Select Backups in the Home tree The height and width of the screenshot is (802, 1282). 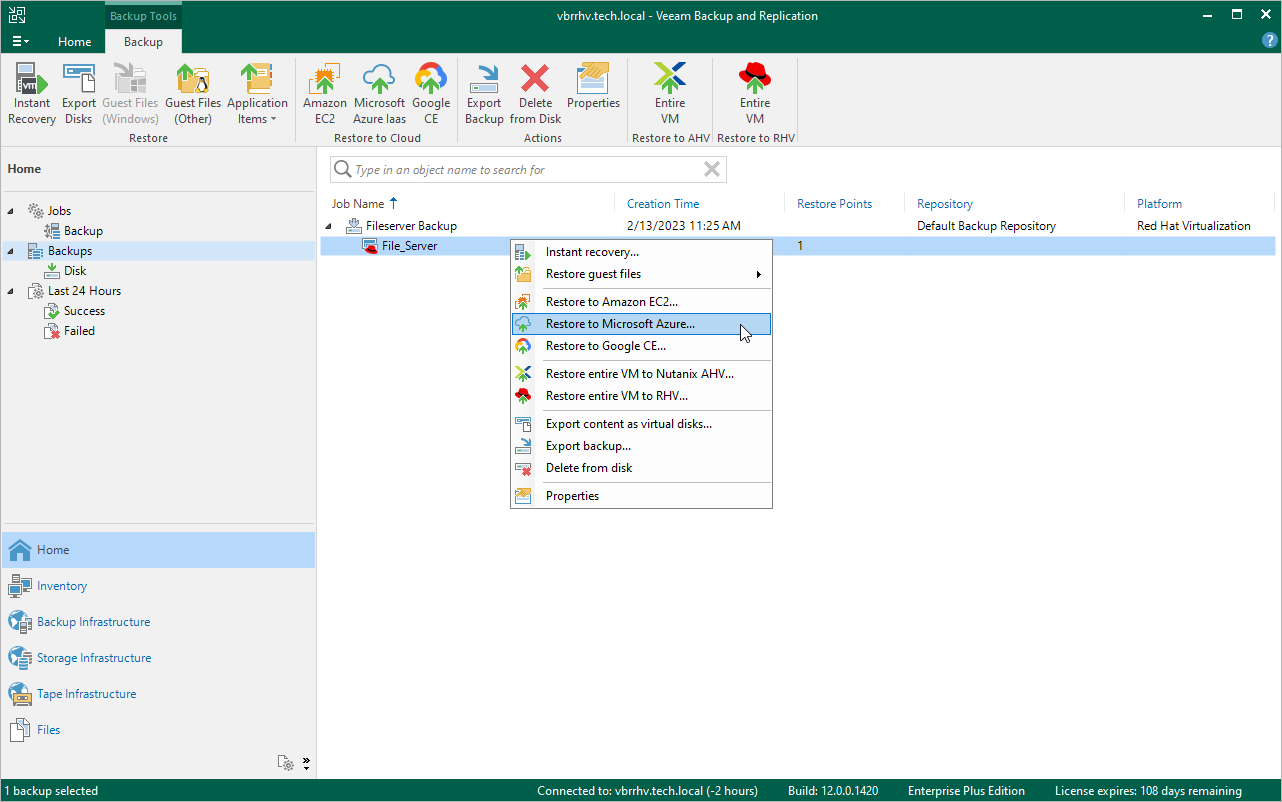point(69,251)
